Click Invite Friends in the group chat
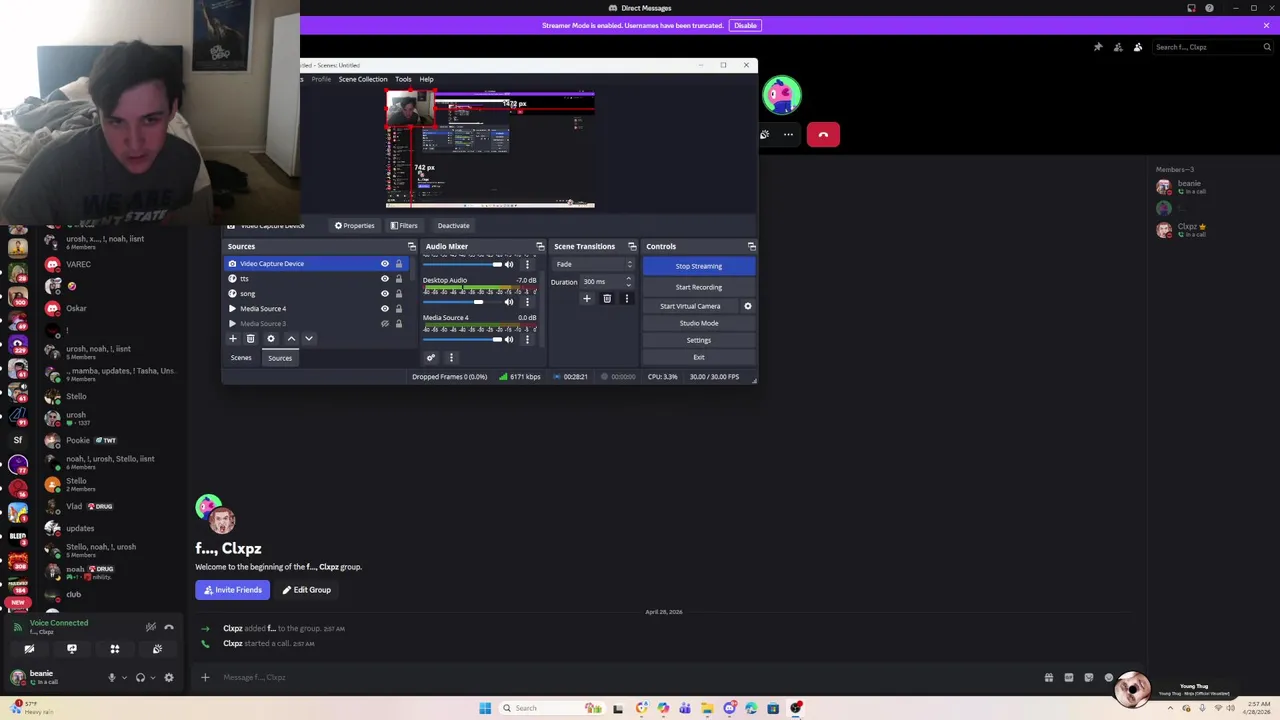The width and height of the screenshot is (1280, 720). tap(233, 590)
